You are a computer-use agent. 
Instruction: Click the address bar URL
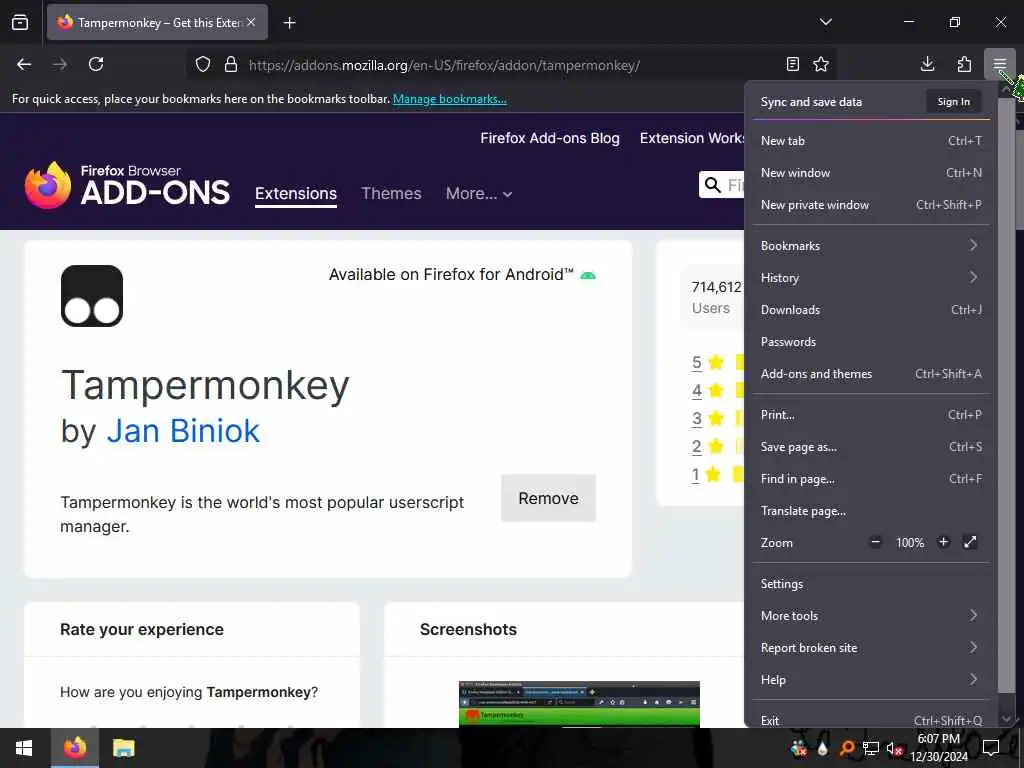(x=444, y=65)
